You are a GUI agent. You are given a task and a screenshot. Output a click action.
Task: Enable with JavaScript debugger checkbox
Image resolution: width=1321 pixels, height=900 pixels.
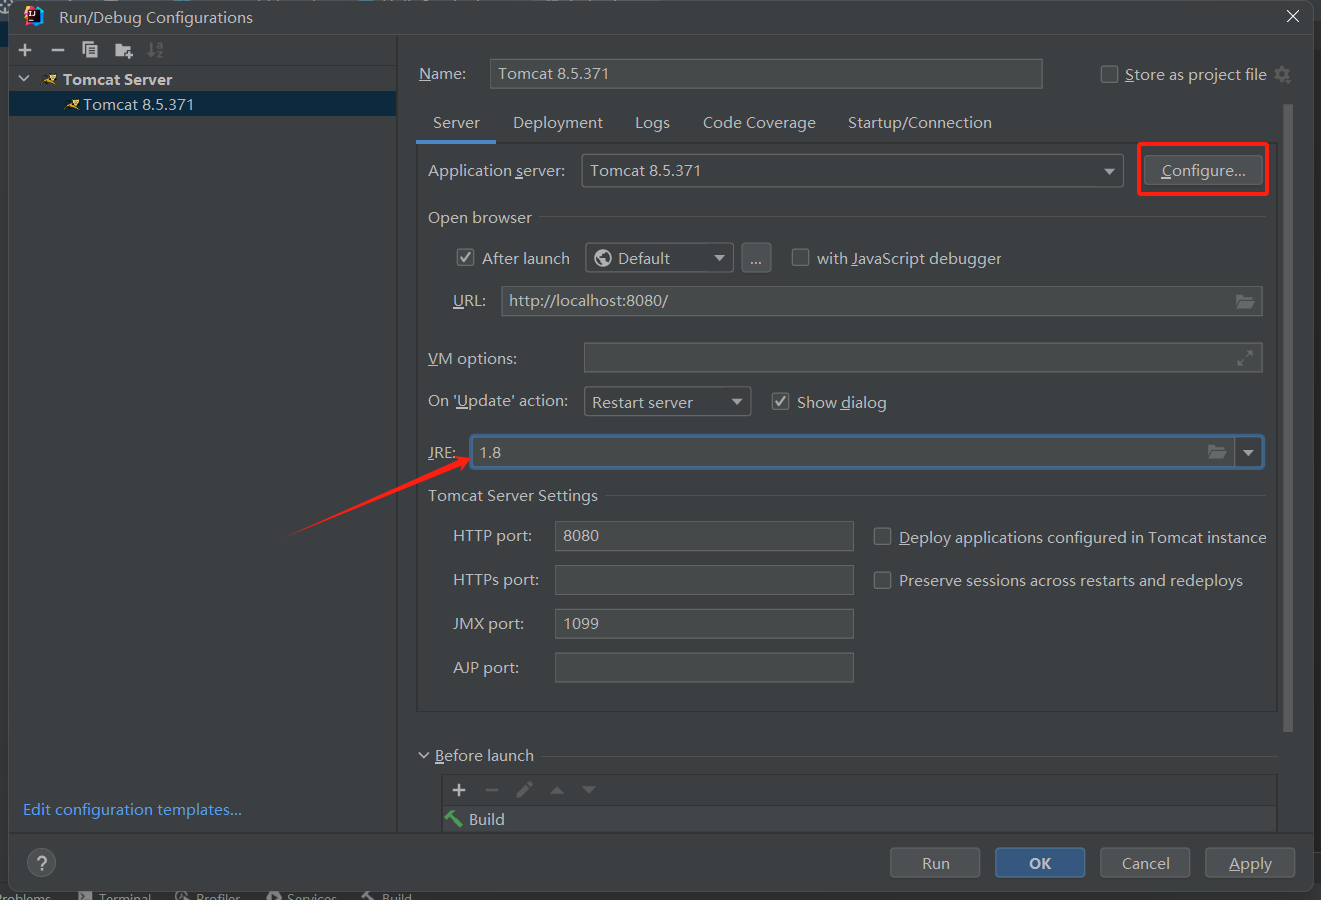pyautogui.click(x=800, y=257)
